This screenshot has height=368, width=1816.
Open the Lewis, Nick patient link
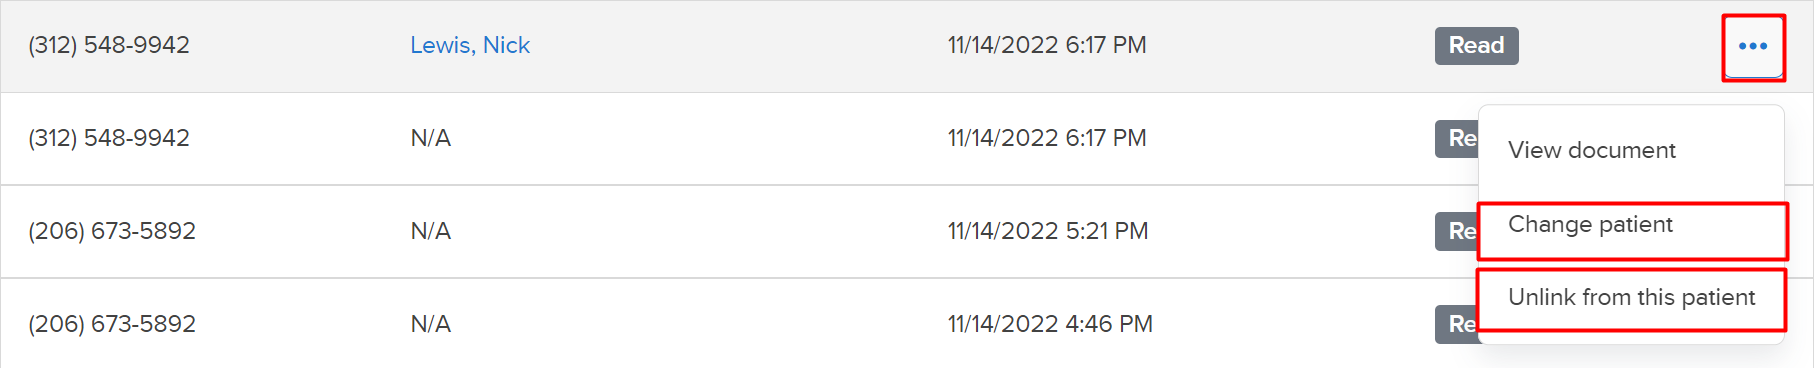click(470, 45)
